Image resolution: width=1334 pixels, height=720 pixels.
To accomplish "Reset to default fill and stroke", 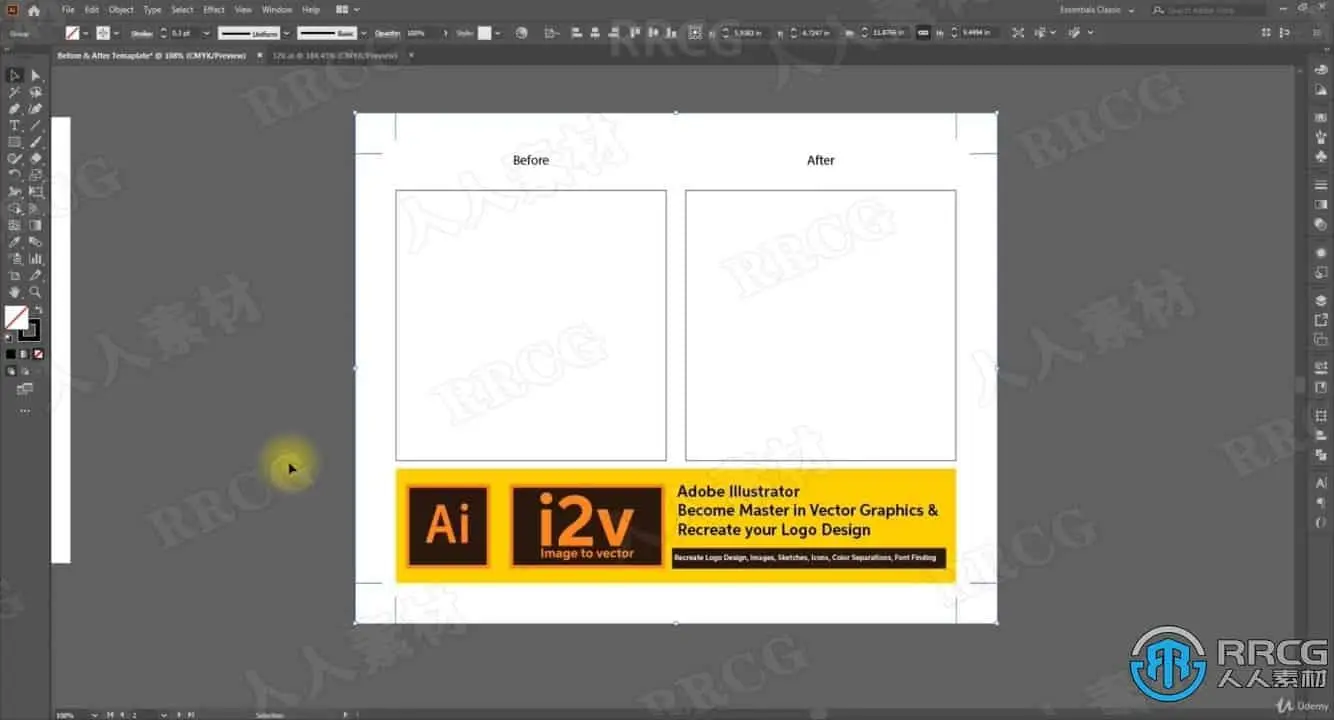I will coord(10,338).
